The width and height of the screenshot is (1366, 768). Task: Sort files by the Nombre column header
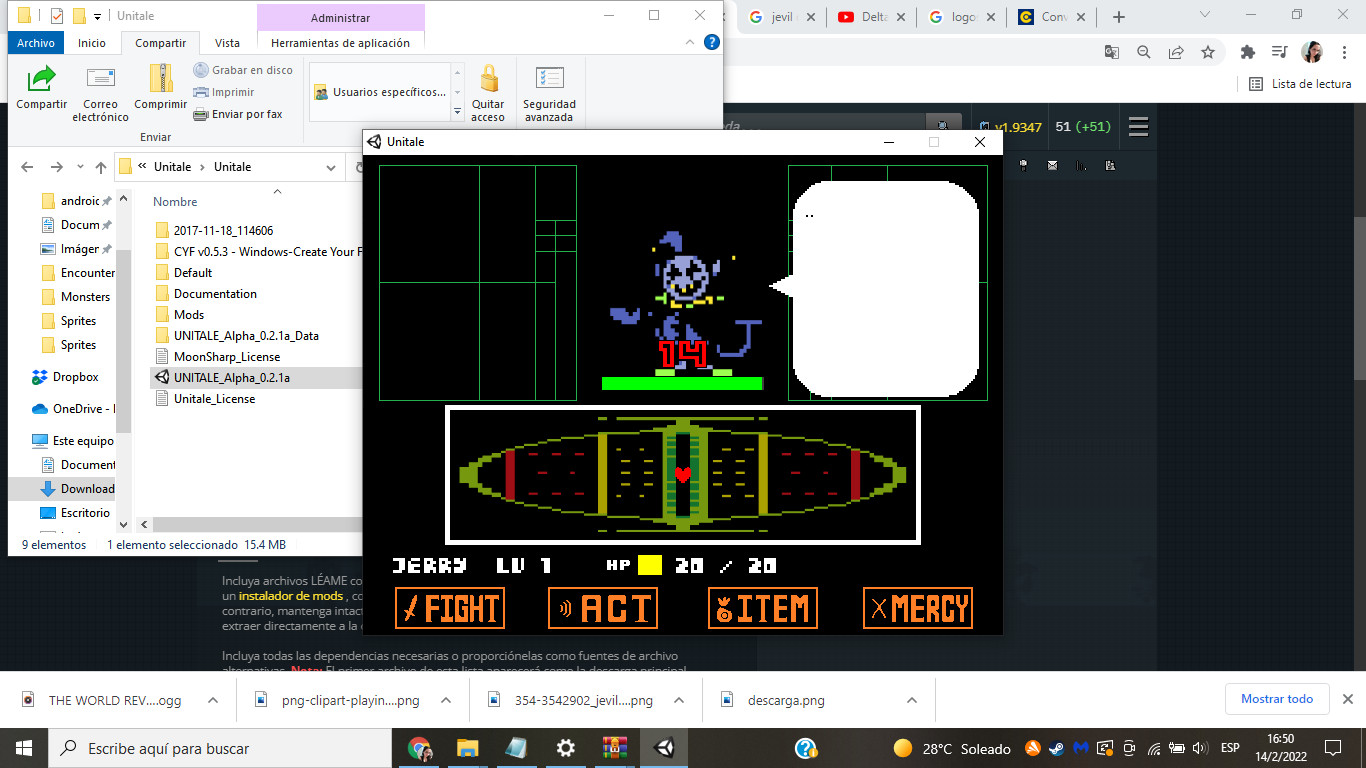coord(175,202)
